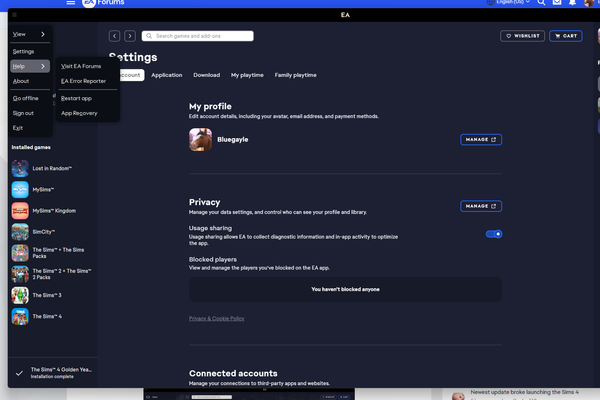Open the Privacy & Cookie Policy link
This screenshot has width=600, height=400.
217,318
